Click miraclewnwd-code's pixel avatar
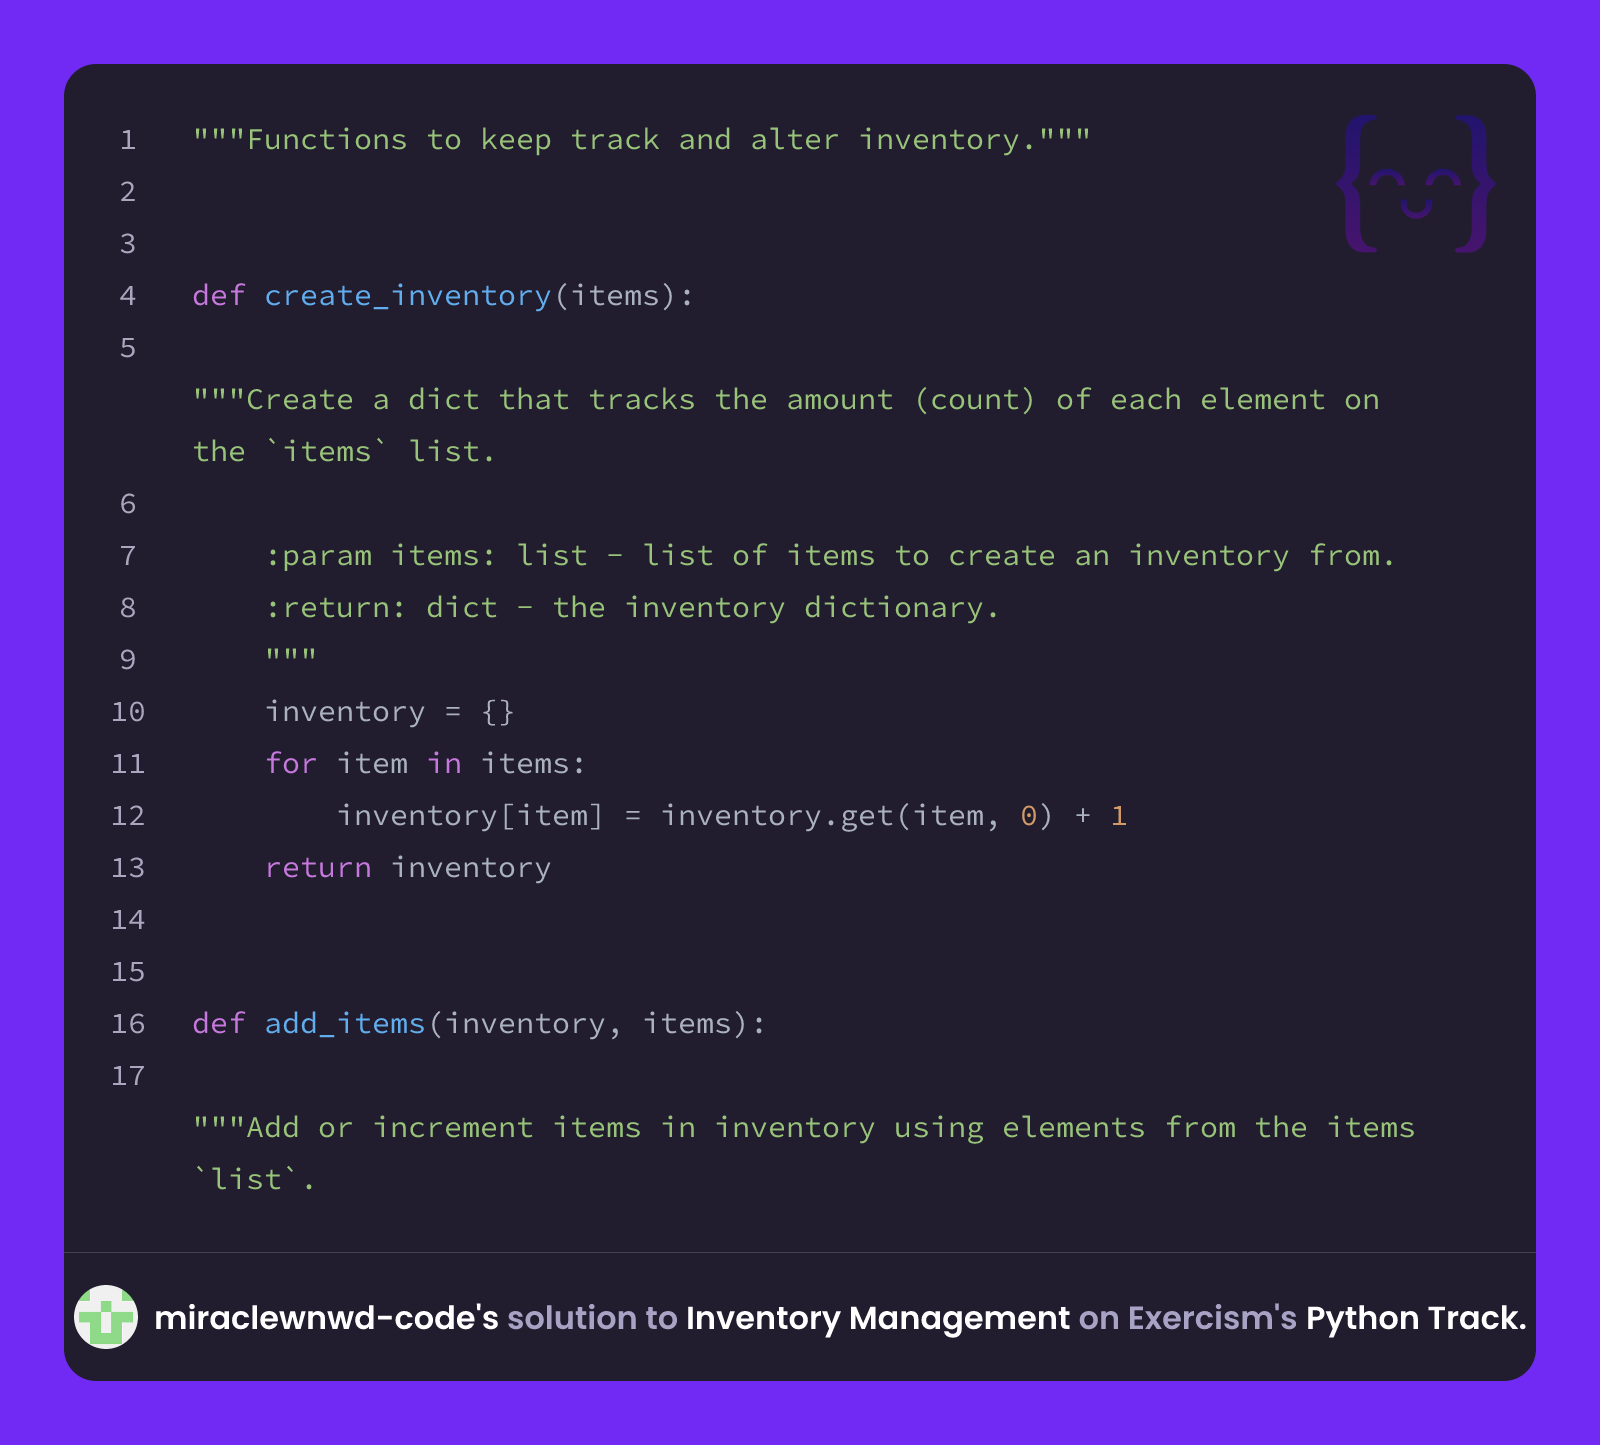Image resolution: width=1600 pixels, height=1445 pixels. pos(106,1317)
